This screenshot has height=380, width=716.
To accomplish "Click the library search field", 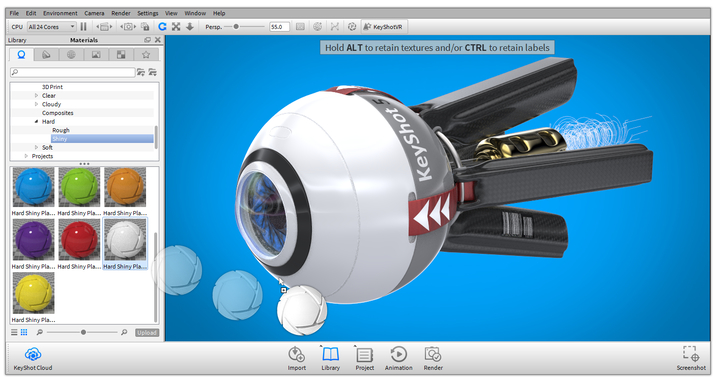I will point(73,72).
